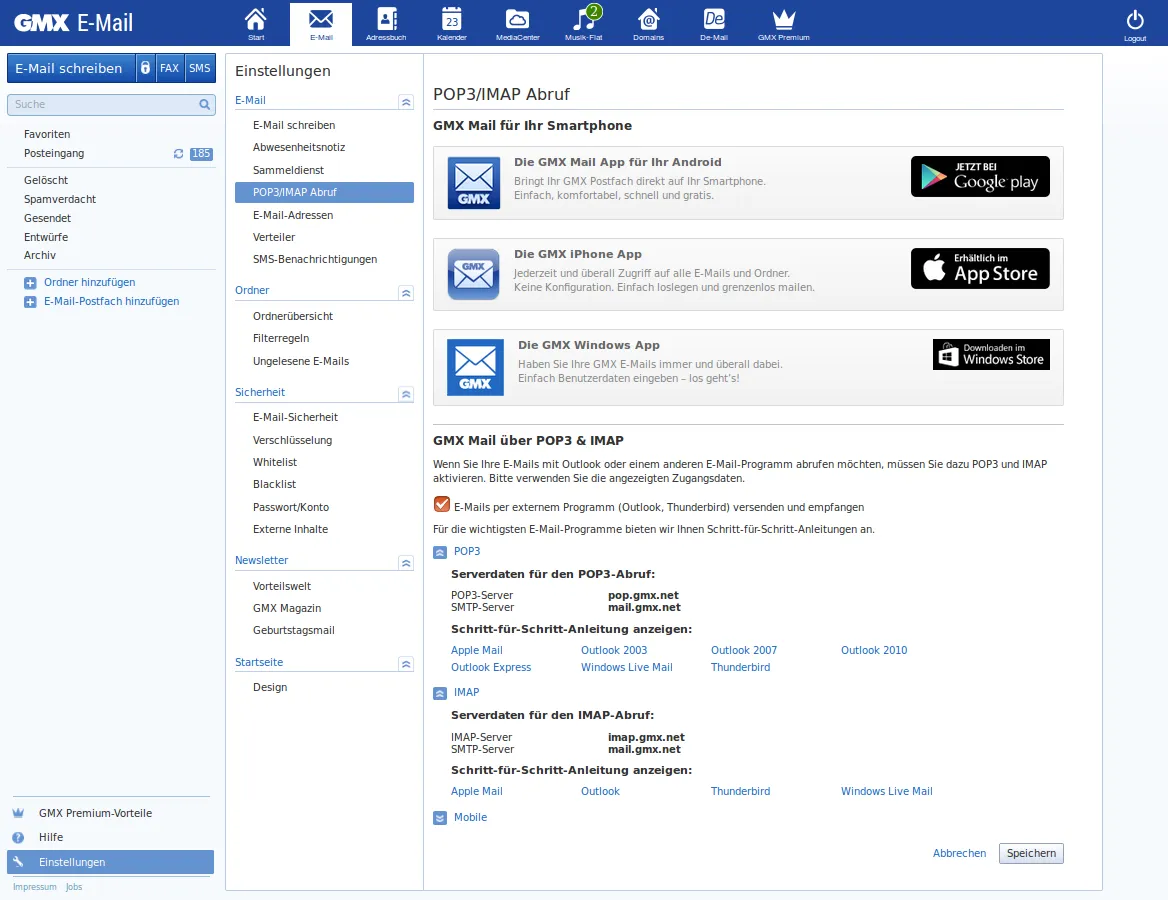Click the lock icon beside E-Mail schreiben

coord(145,68)
